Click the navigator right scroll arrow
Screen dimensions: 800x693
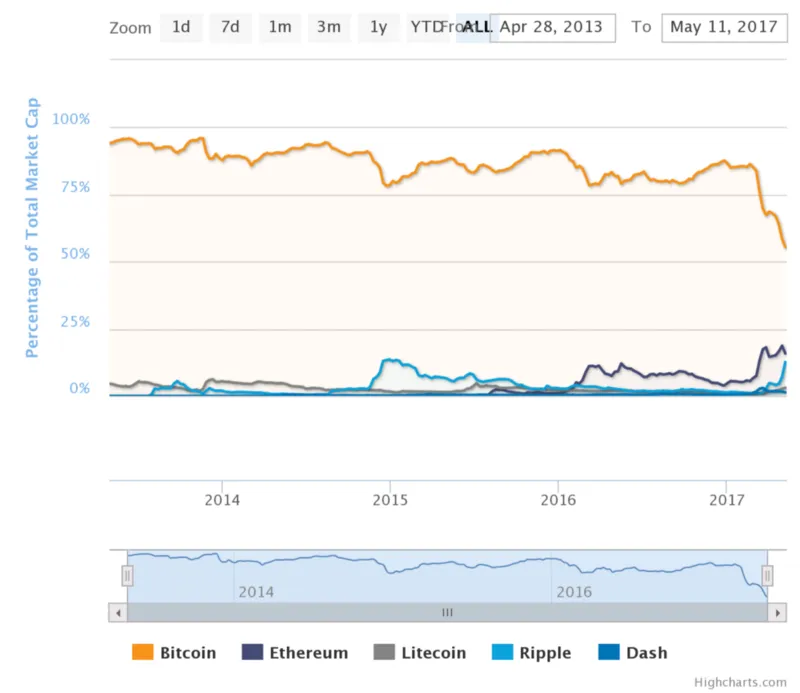pyautogui.click(x=777, y=613)
